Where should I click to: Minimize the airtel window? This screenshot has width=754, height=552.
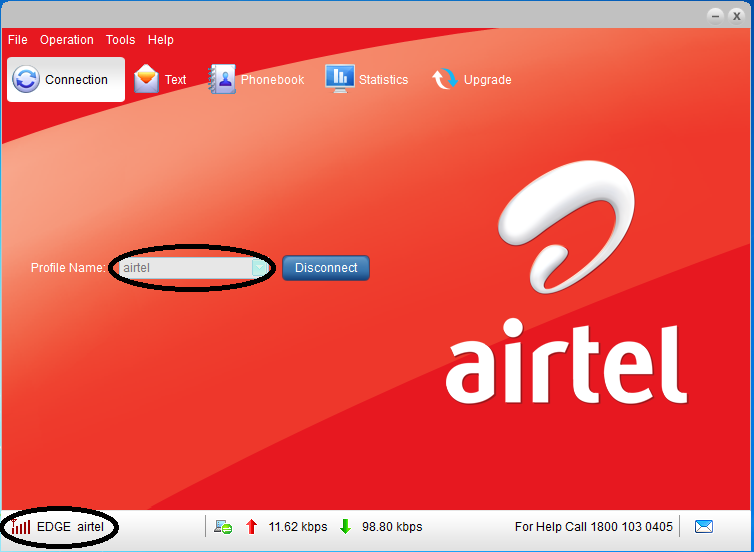coord(715,16)
